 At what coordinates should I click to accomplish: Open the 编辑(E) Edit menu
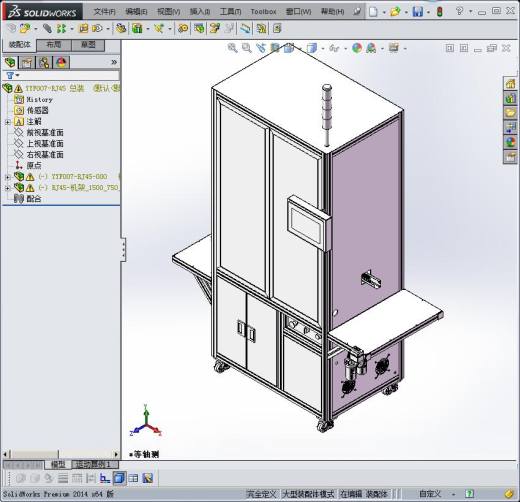(136, 12)
